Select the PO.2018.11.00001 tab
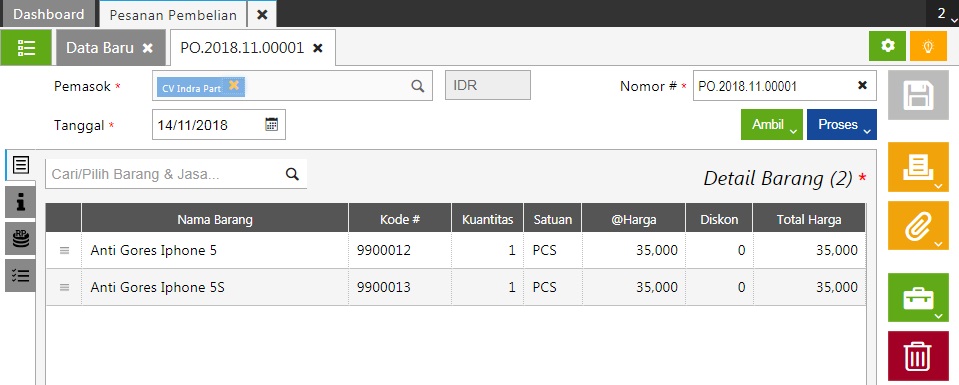 coord(252,48)
